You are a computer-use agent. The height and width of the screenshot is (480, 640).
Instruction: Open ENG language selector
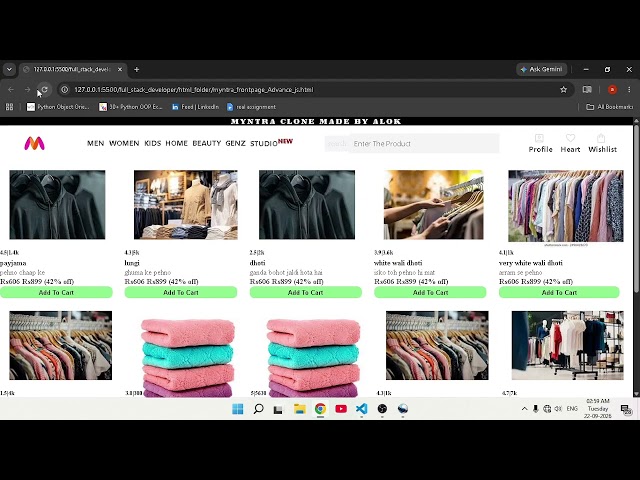pyautogui.click(x=572, y=409)
